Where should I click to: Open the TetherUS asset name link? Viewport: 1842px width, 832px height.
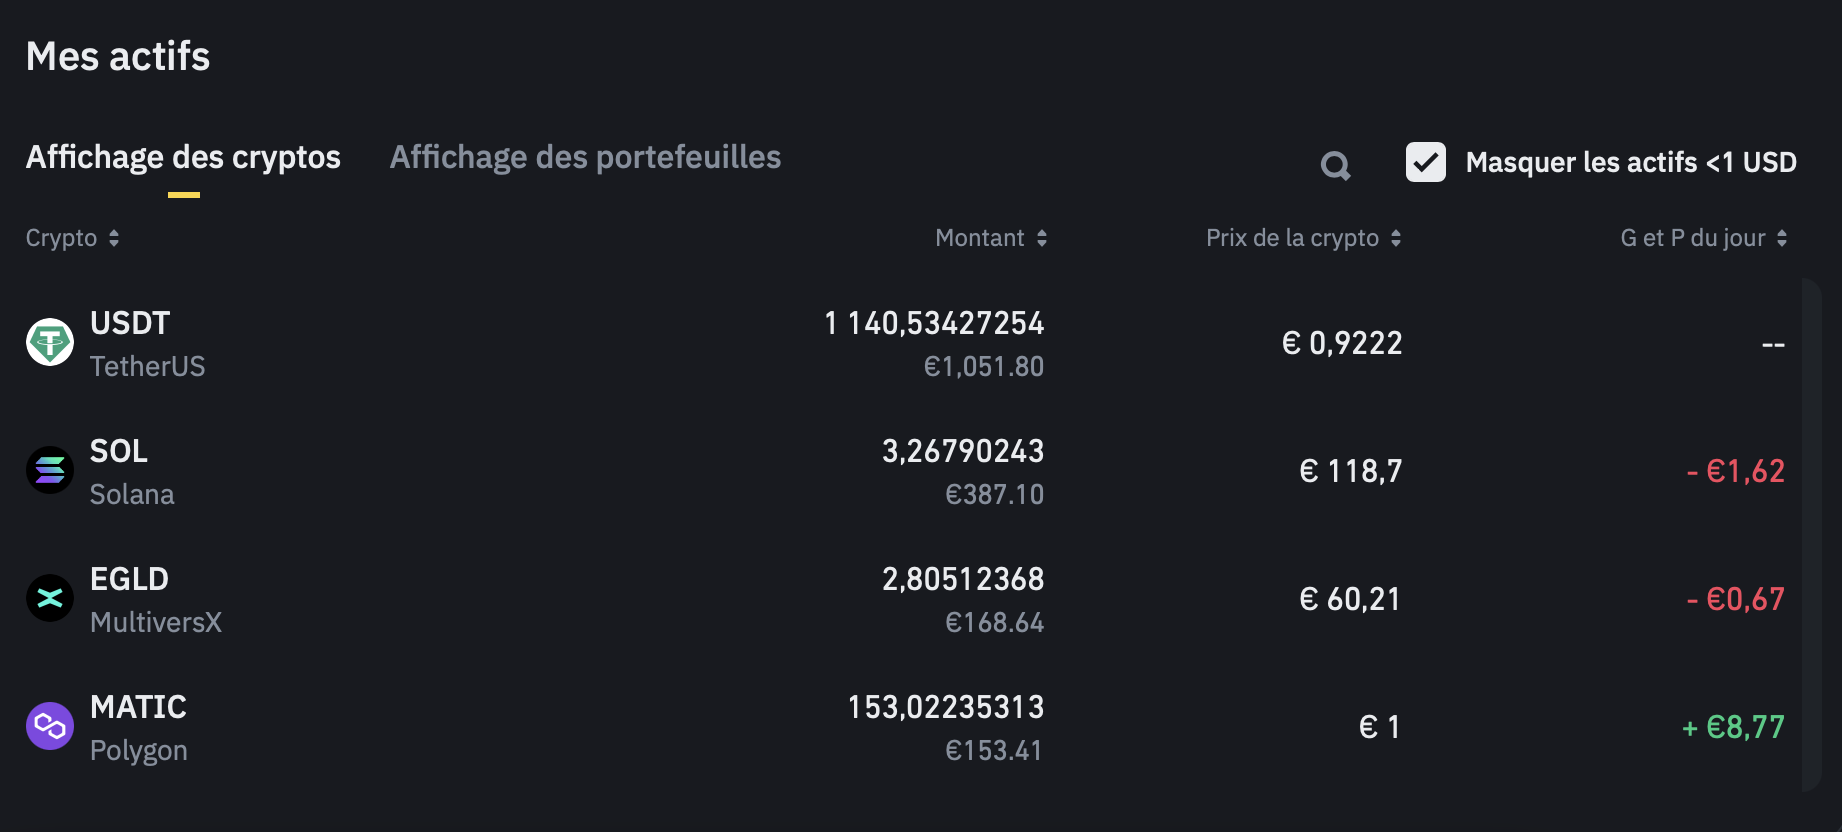(x=147, y=367)
